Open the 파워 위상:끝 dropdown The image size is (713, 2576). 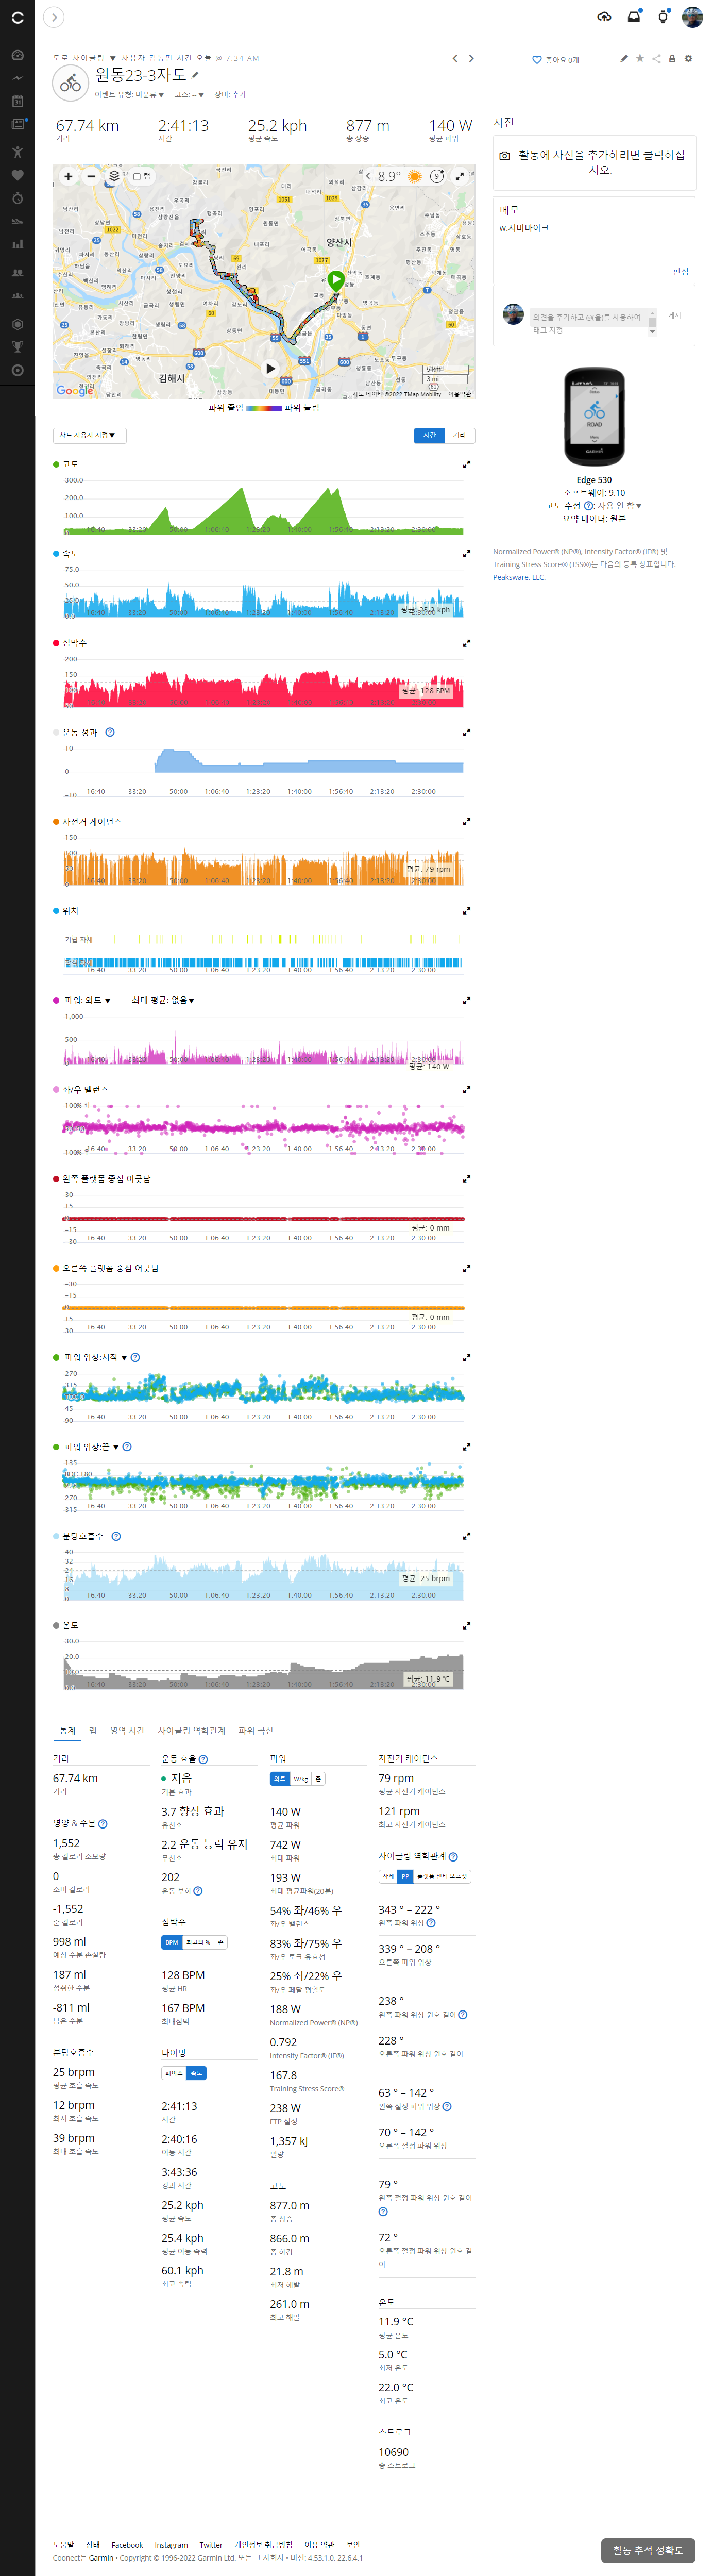pos(91,1448)
